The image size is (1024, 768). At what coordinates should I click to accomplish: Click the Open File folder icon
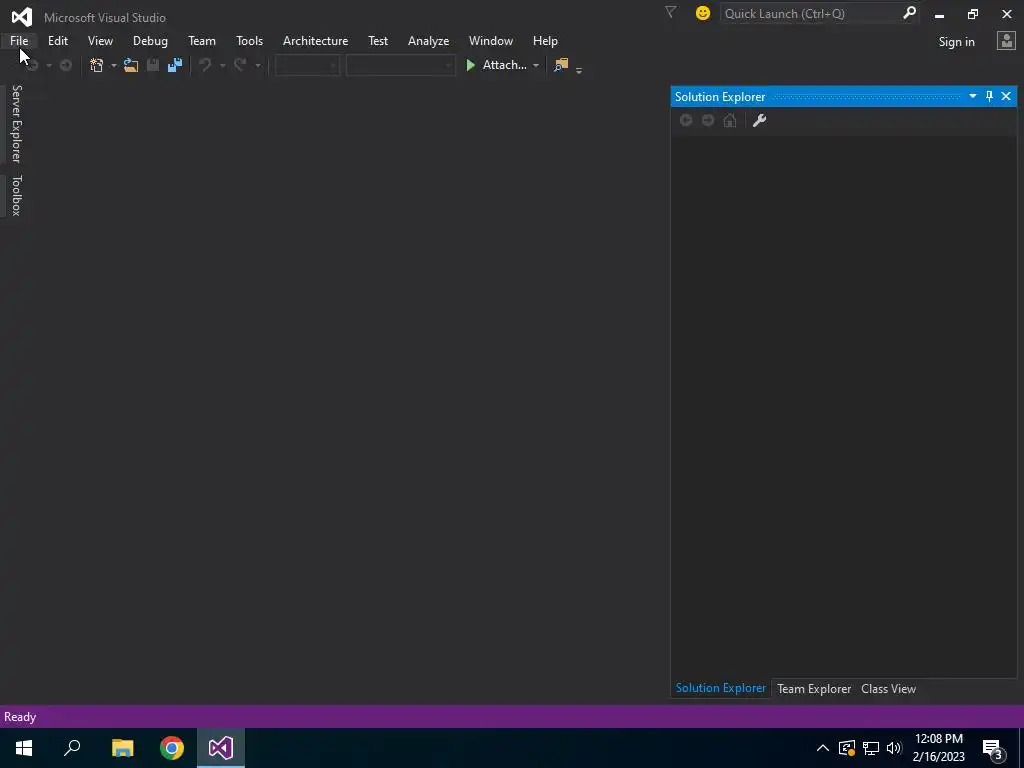(x=131, y=65)
